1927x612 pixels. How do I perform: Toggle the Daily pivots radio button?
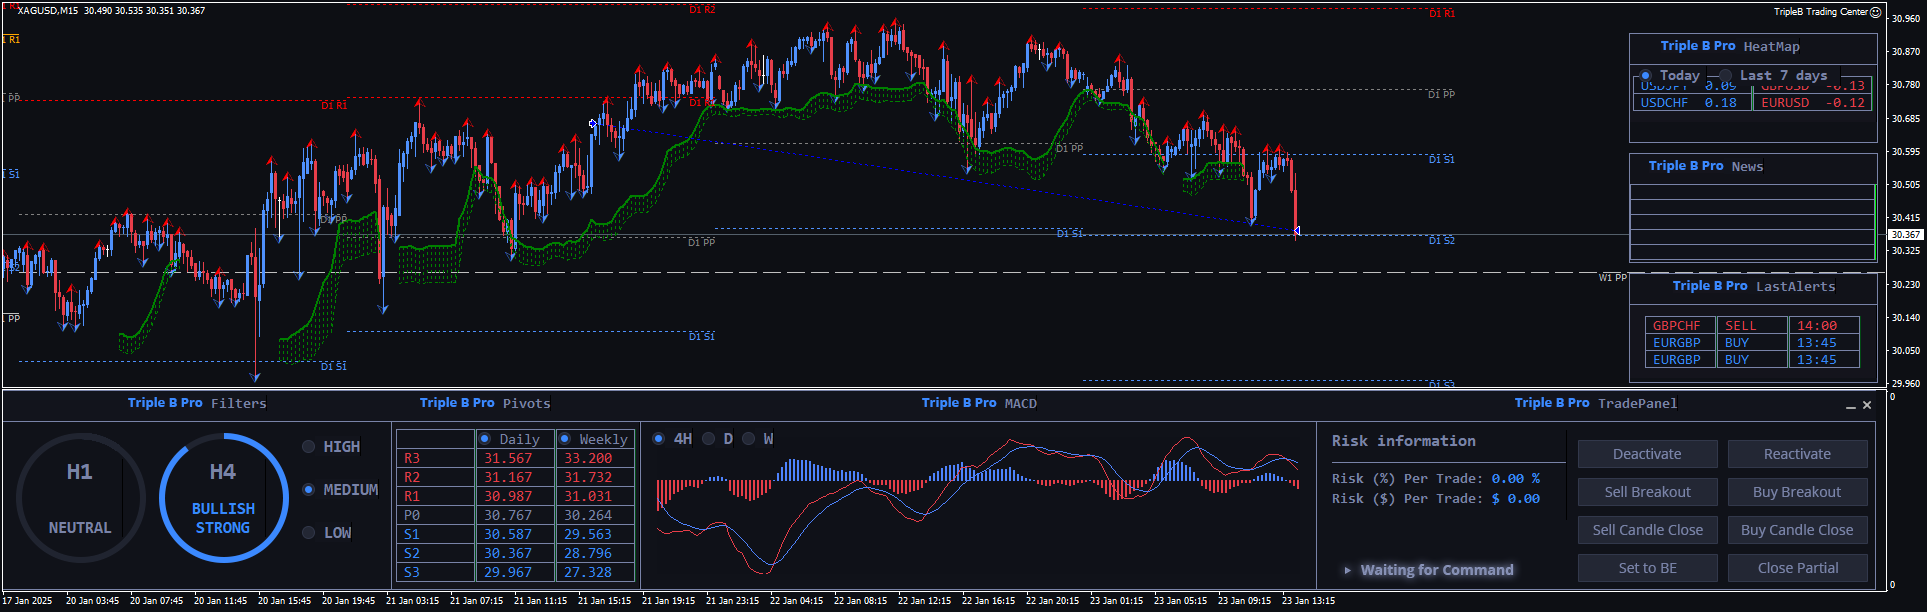485,439
